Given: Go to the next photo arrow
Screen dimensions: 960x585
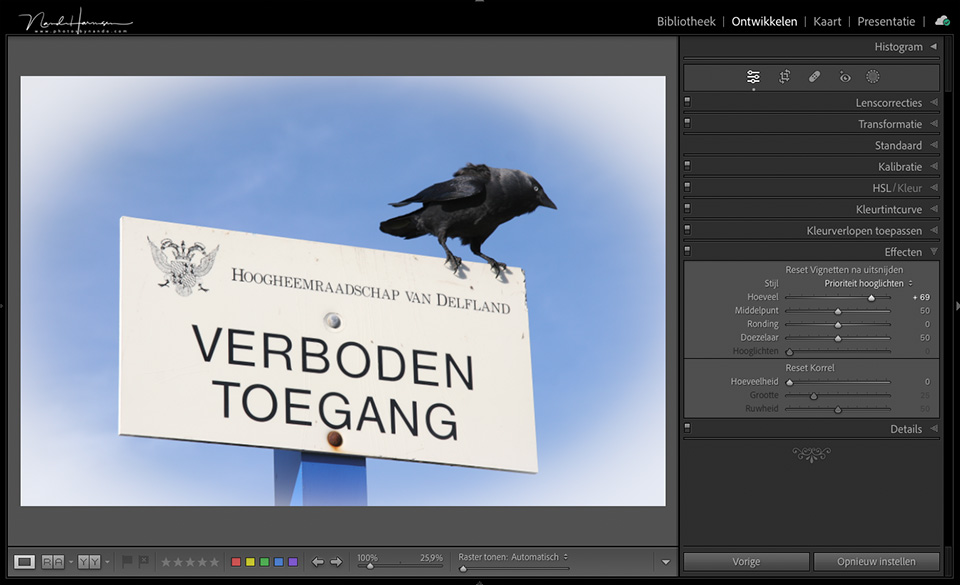Looking at the screenshot, I should (x=336, y=562).
